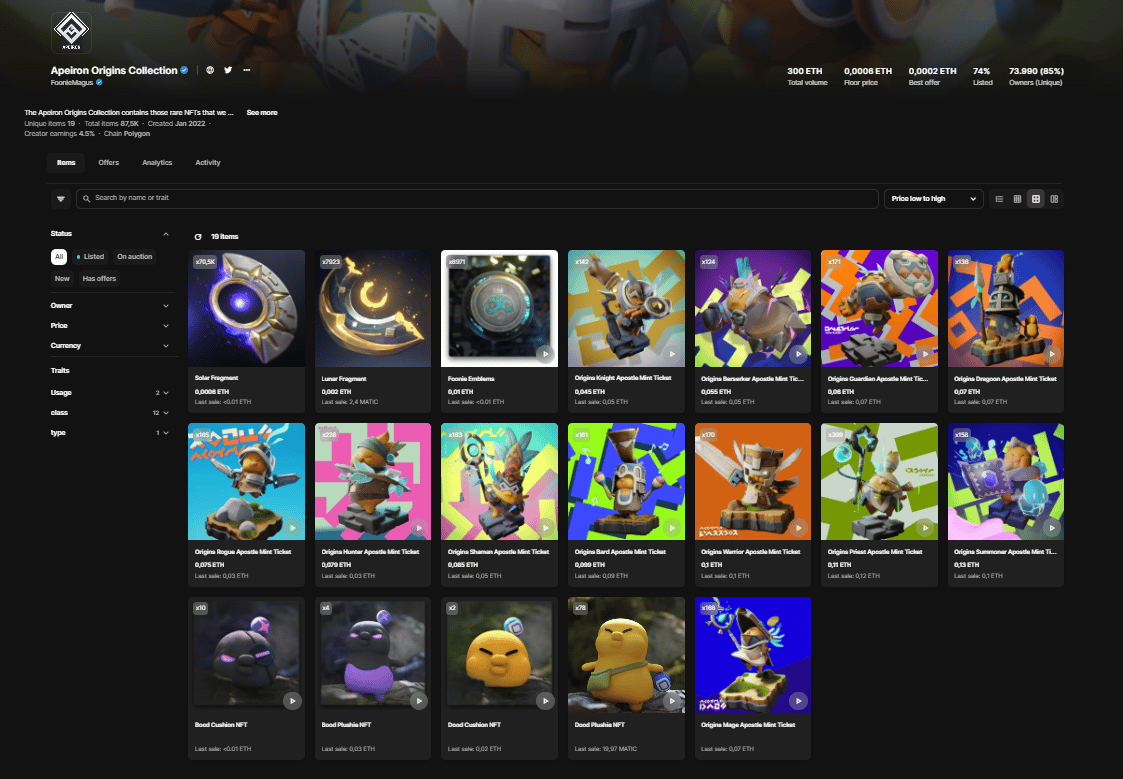Play the Origins Dragoon ticket video
The image size is (1123, 779).
1051,354
